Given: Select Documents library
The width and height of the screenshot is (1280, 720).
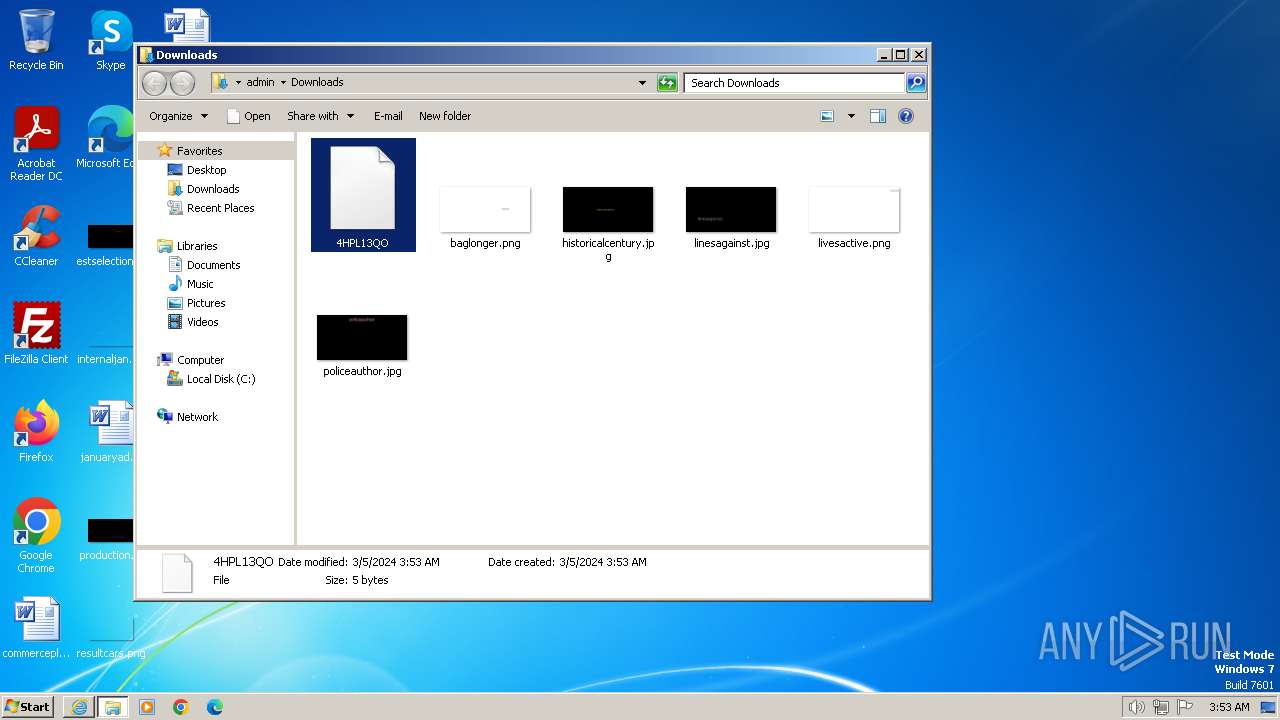Looking at the screenshot, I should pyautogui.click(x=213, y=265).
